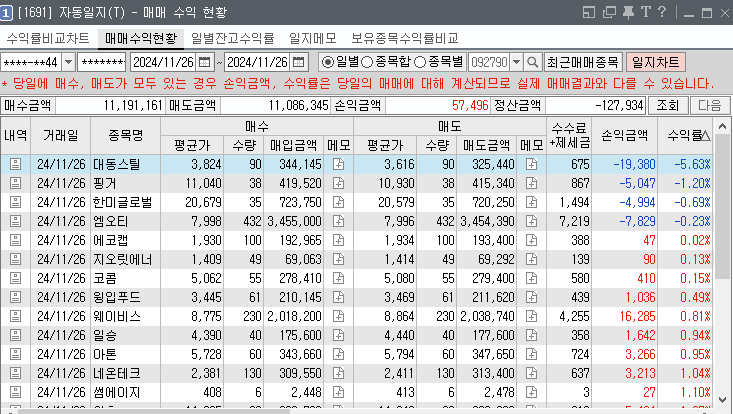This screenshot has height=414, width=733.
Task: Click profit value 16,285
Action: tap(637, 316)
